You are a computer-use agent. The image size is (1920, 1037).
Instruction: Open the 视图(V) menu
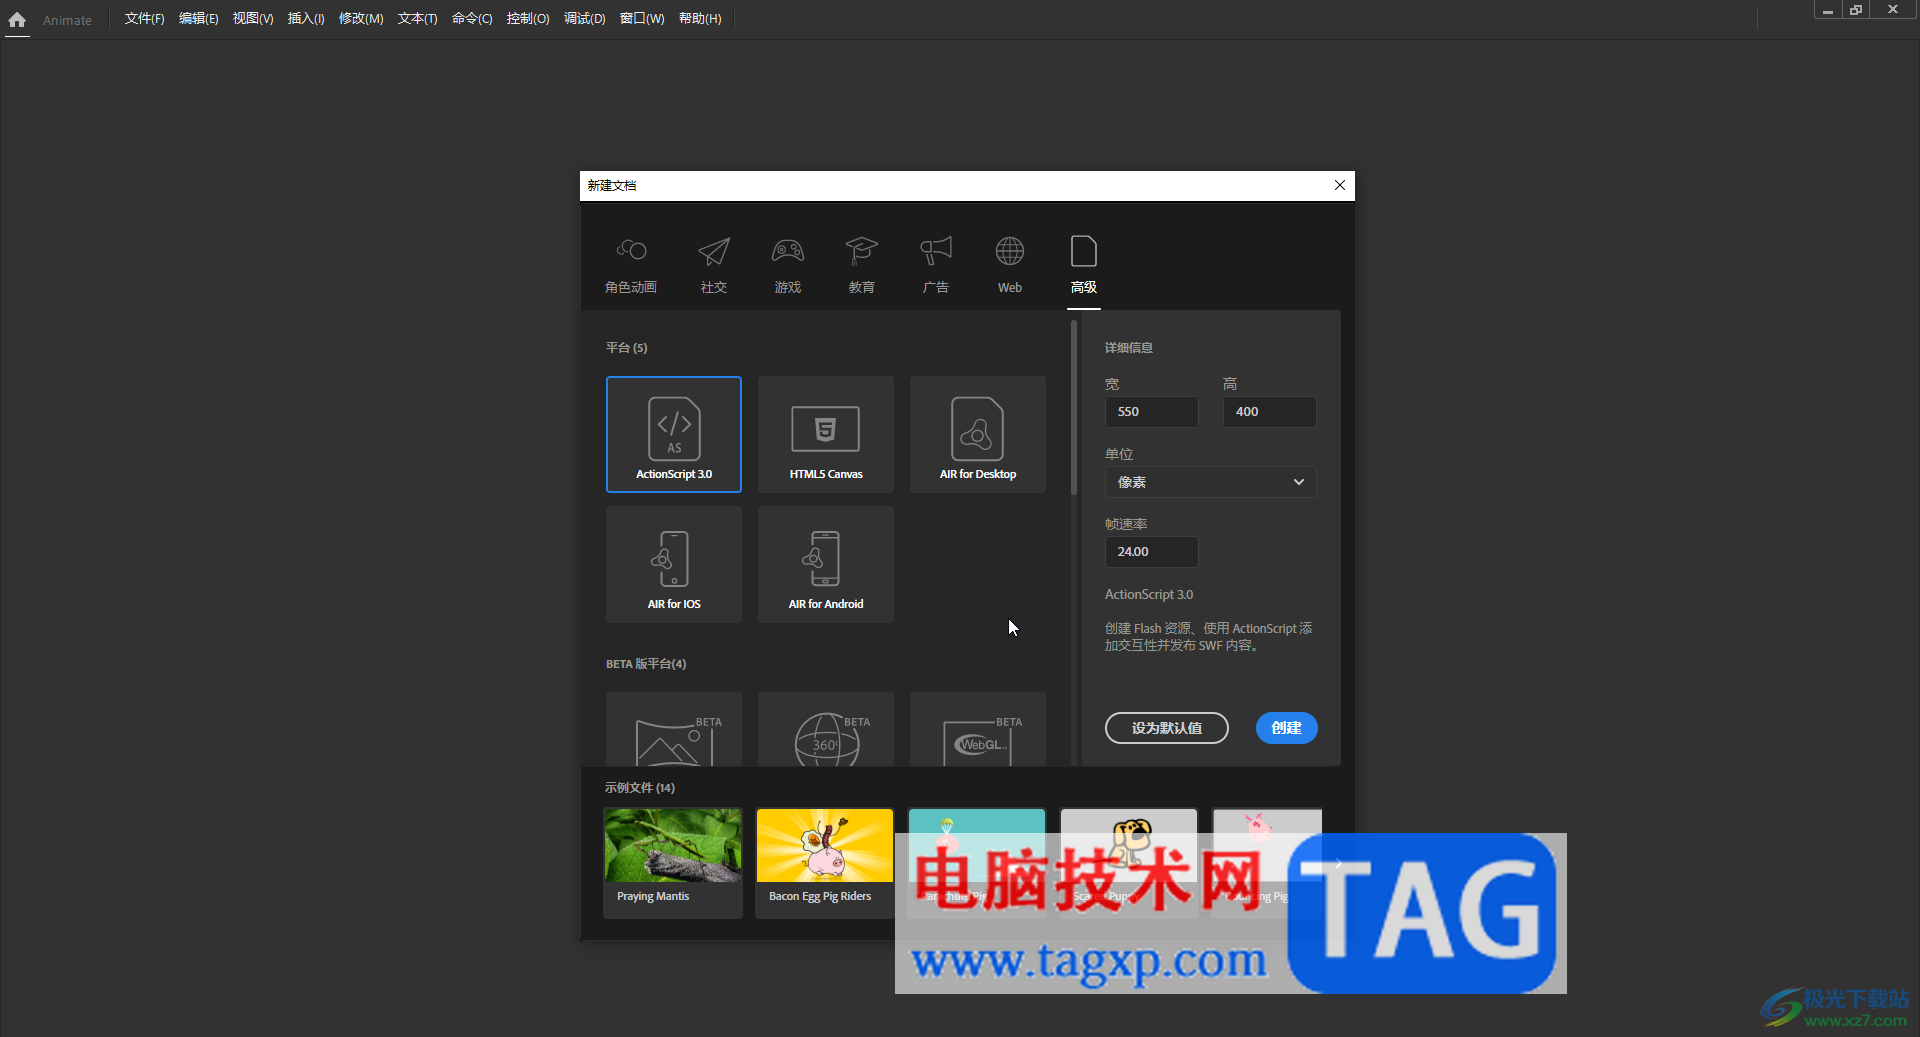coord(253,19)
